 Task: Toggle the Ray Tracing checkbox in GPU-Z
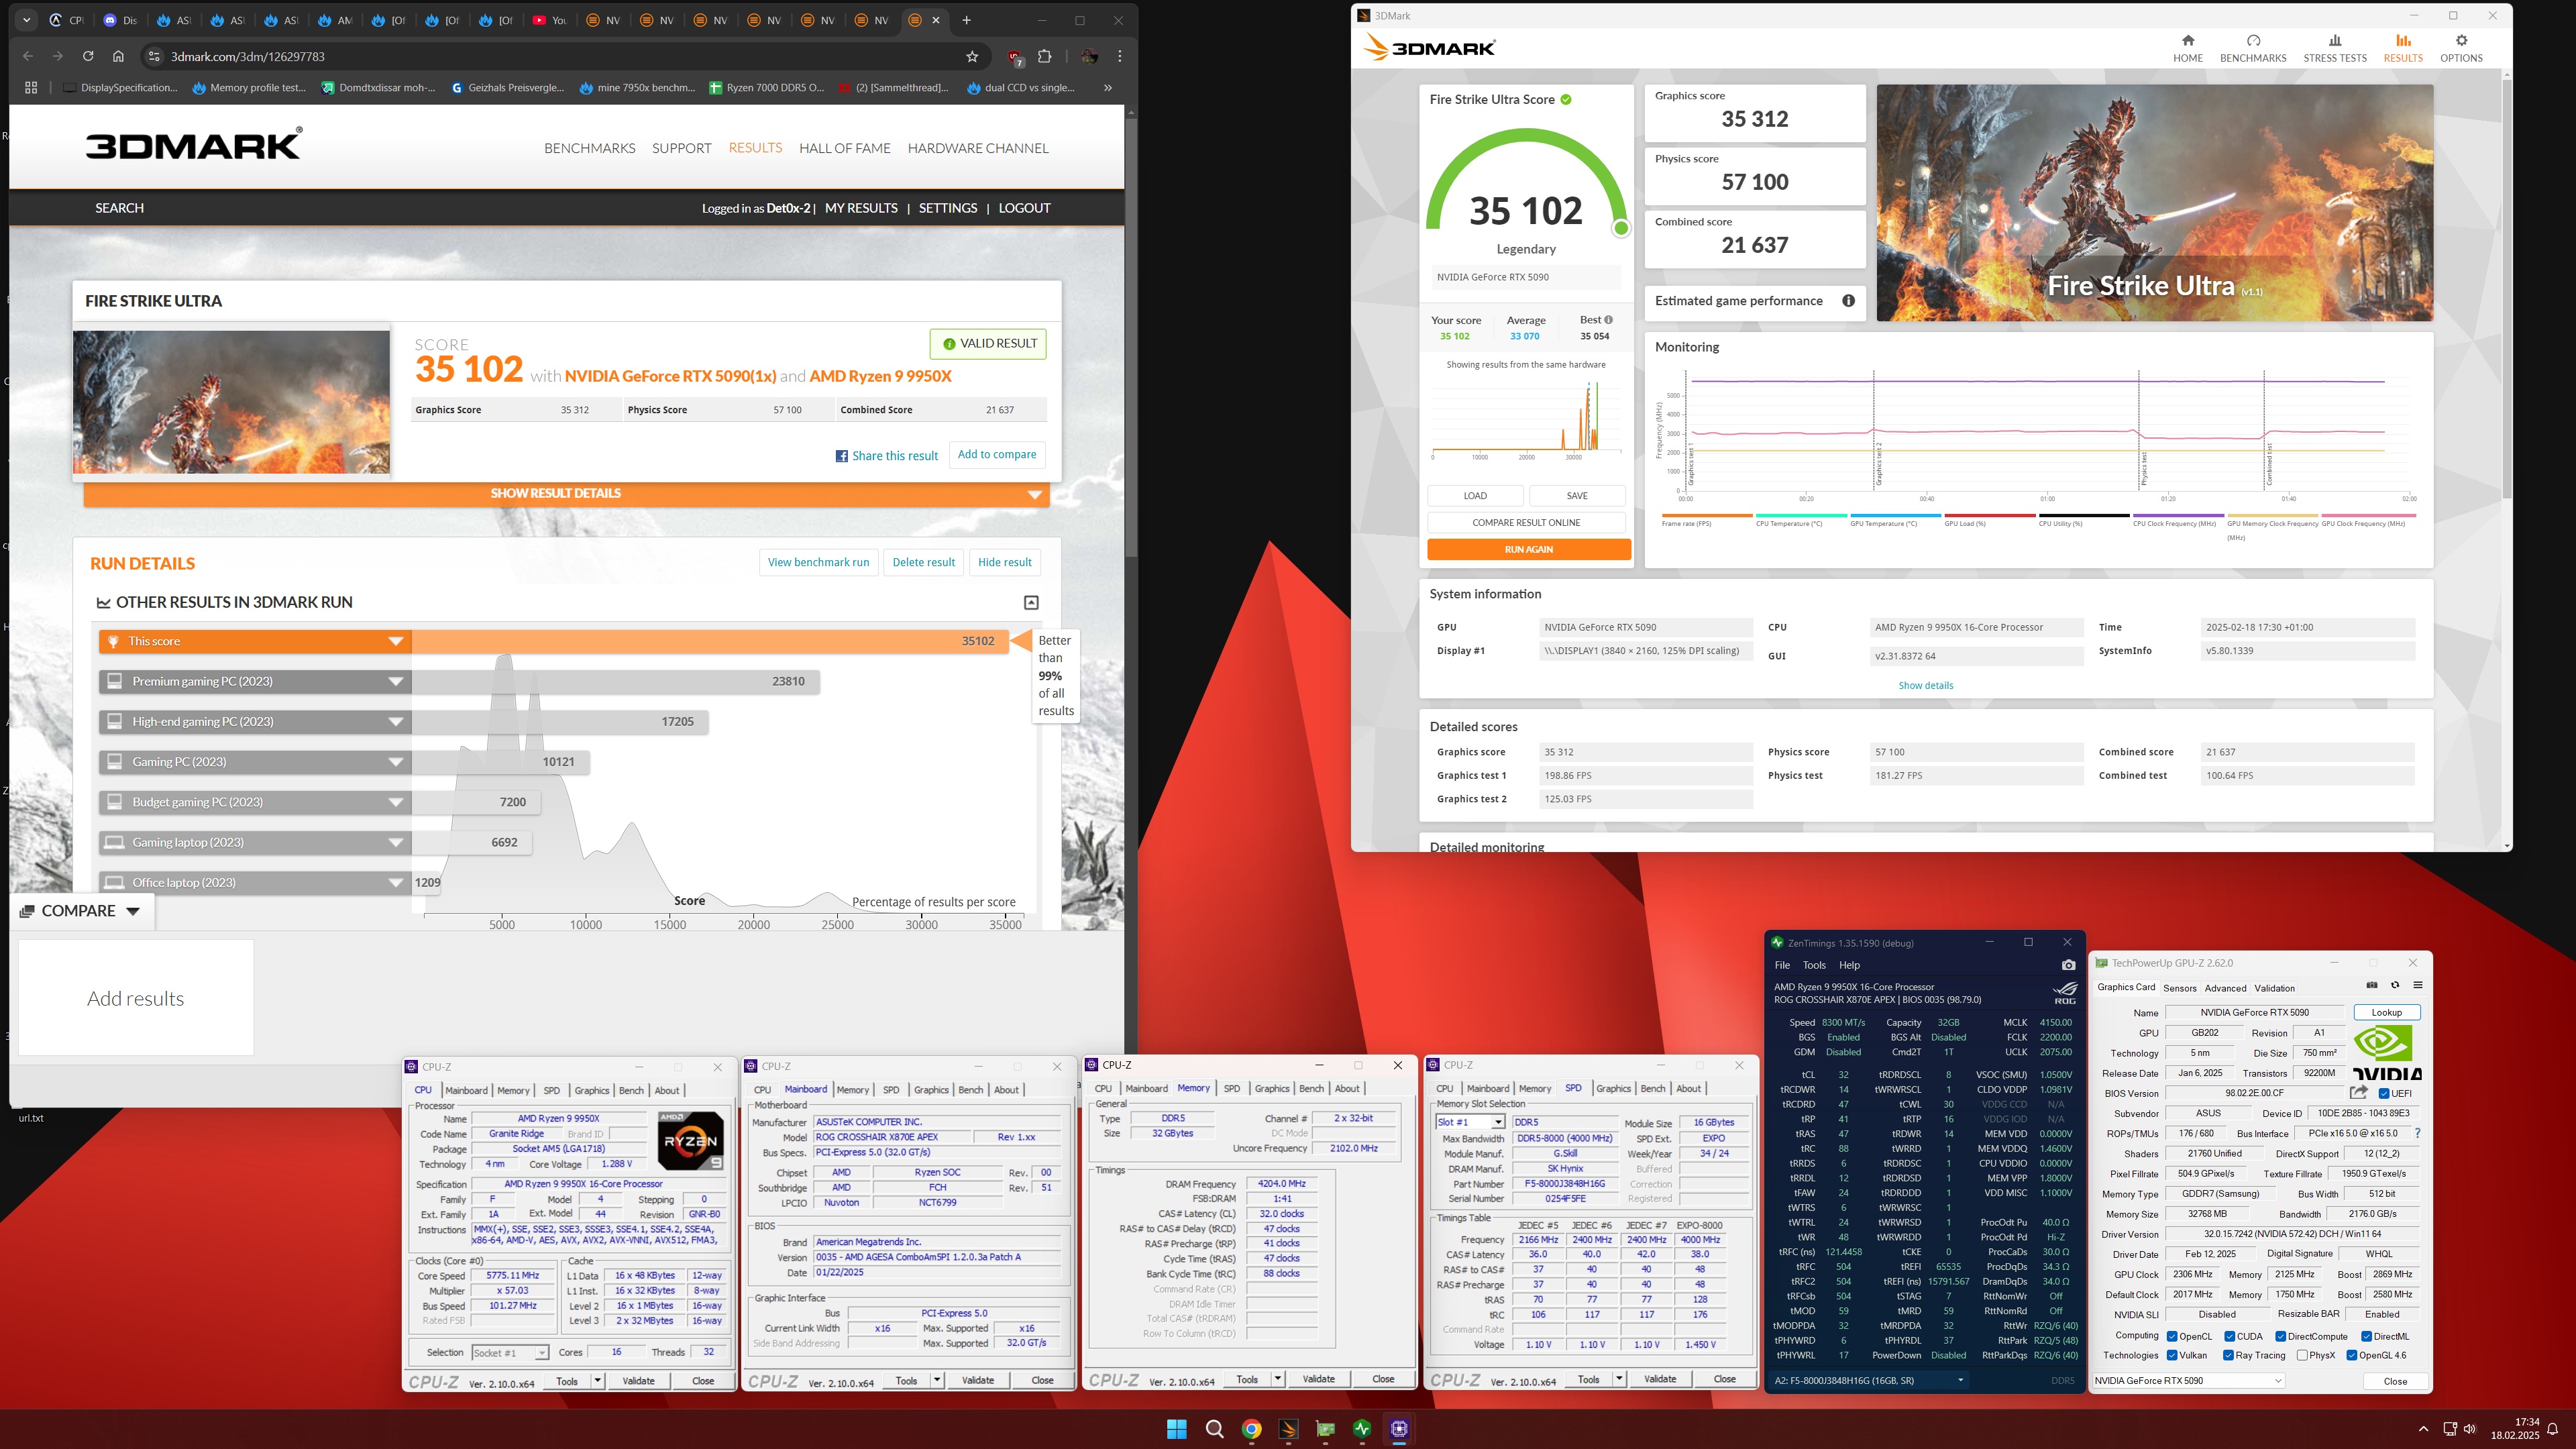pos(2229,1356)
